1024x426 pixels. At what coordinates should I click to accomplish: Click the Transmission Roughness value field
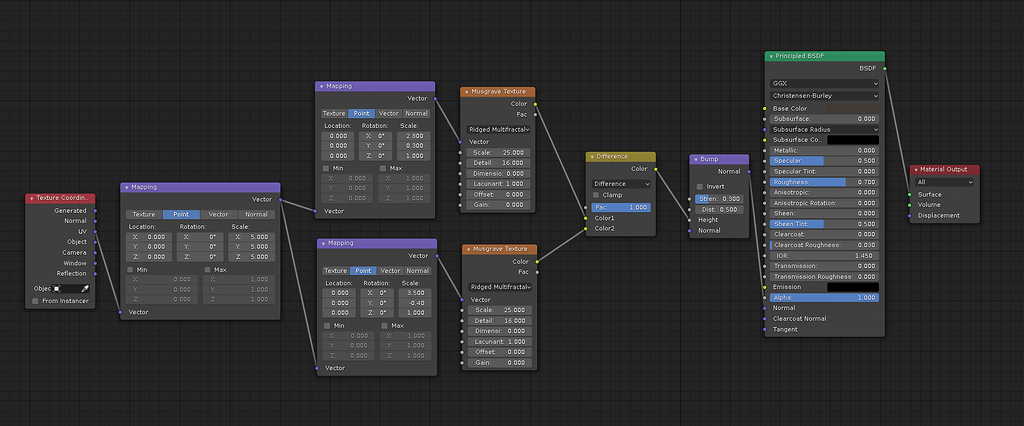tap(824, 276)
